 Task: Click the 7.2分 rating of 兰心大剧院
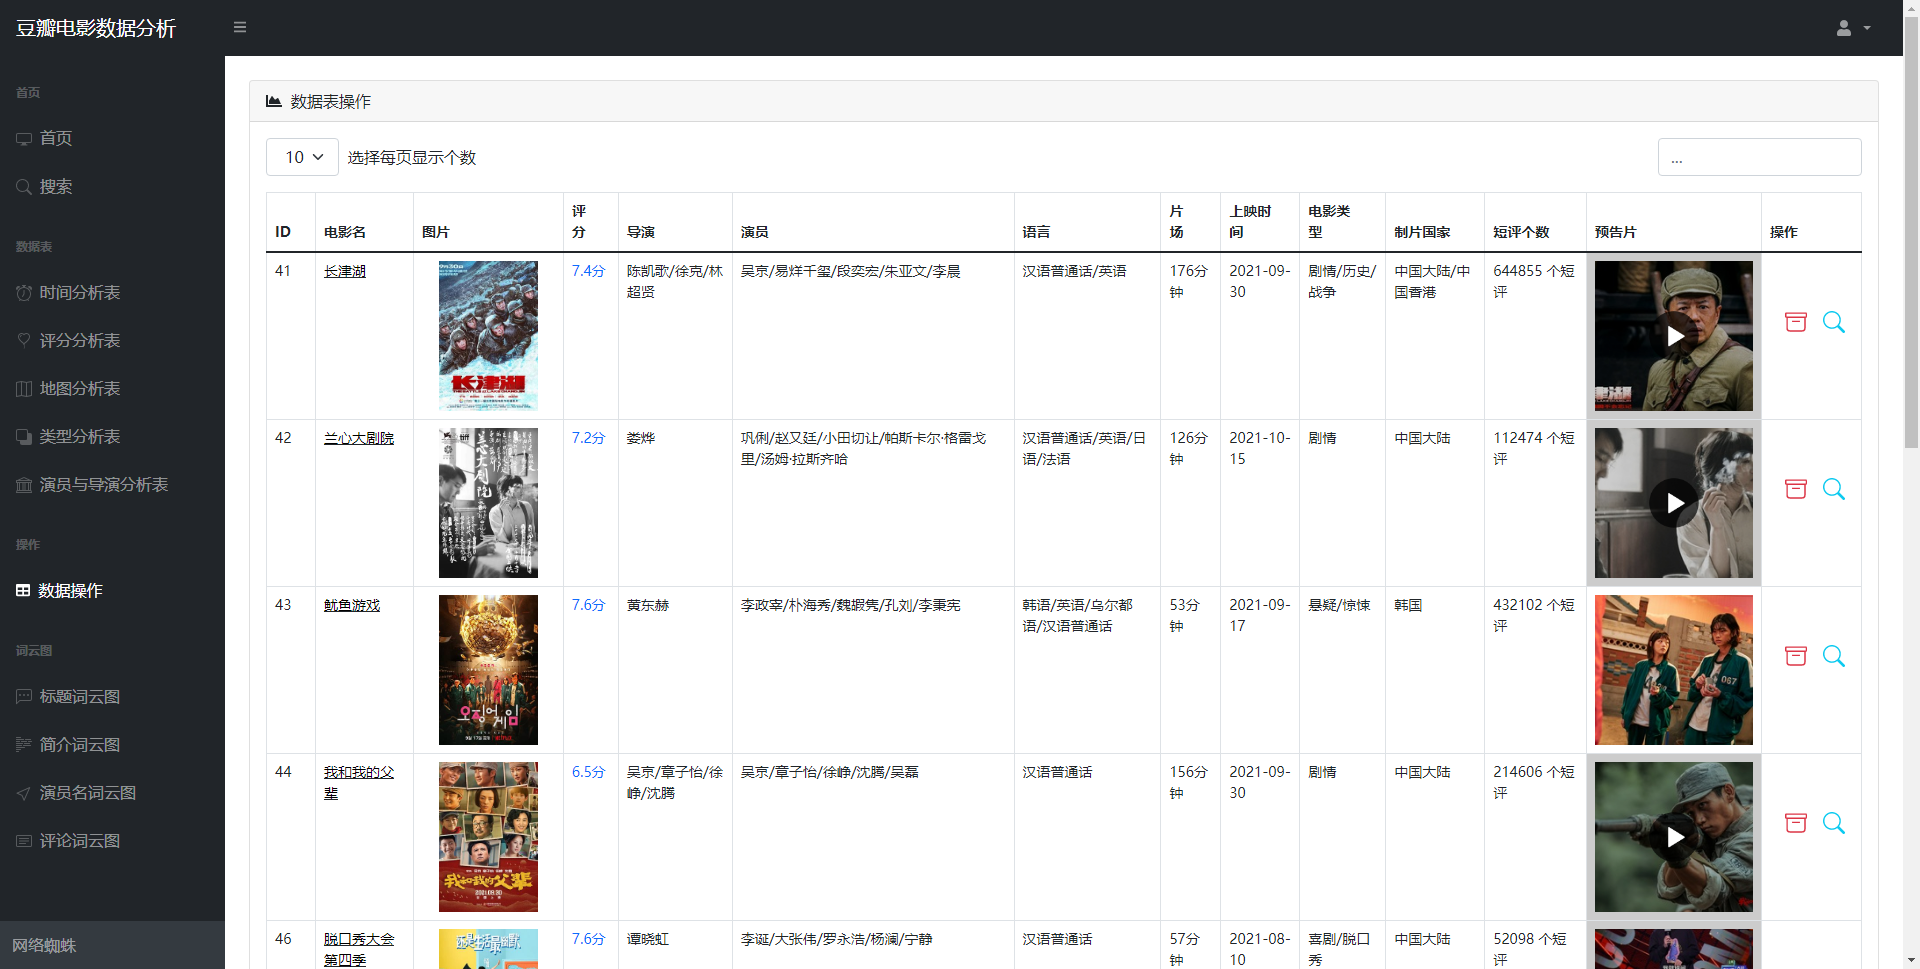pyautogui.click(x=588, y=438)
